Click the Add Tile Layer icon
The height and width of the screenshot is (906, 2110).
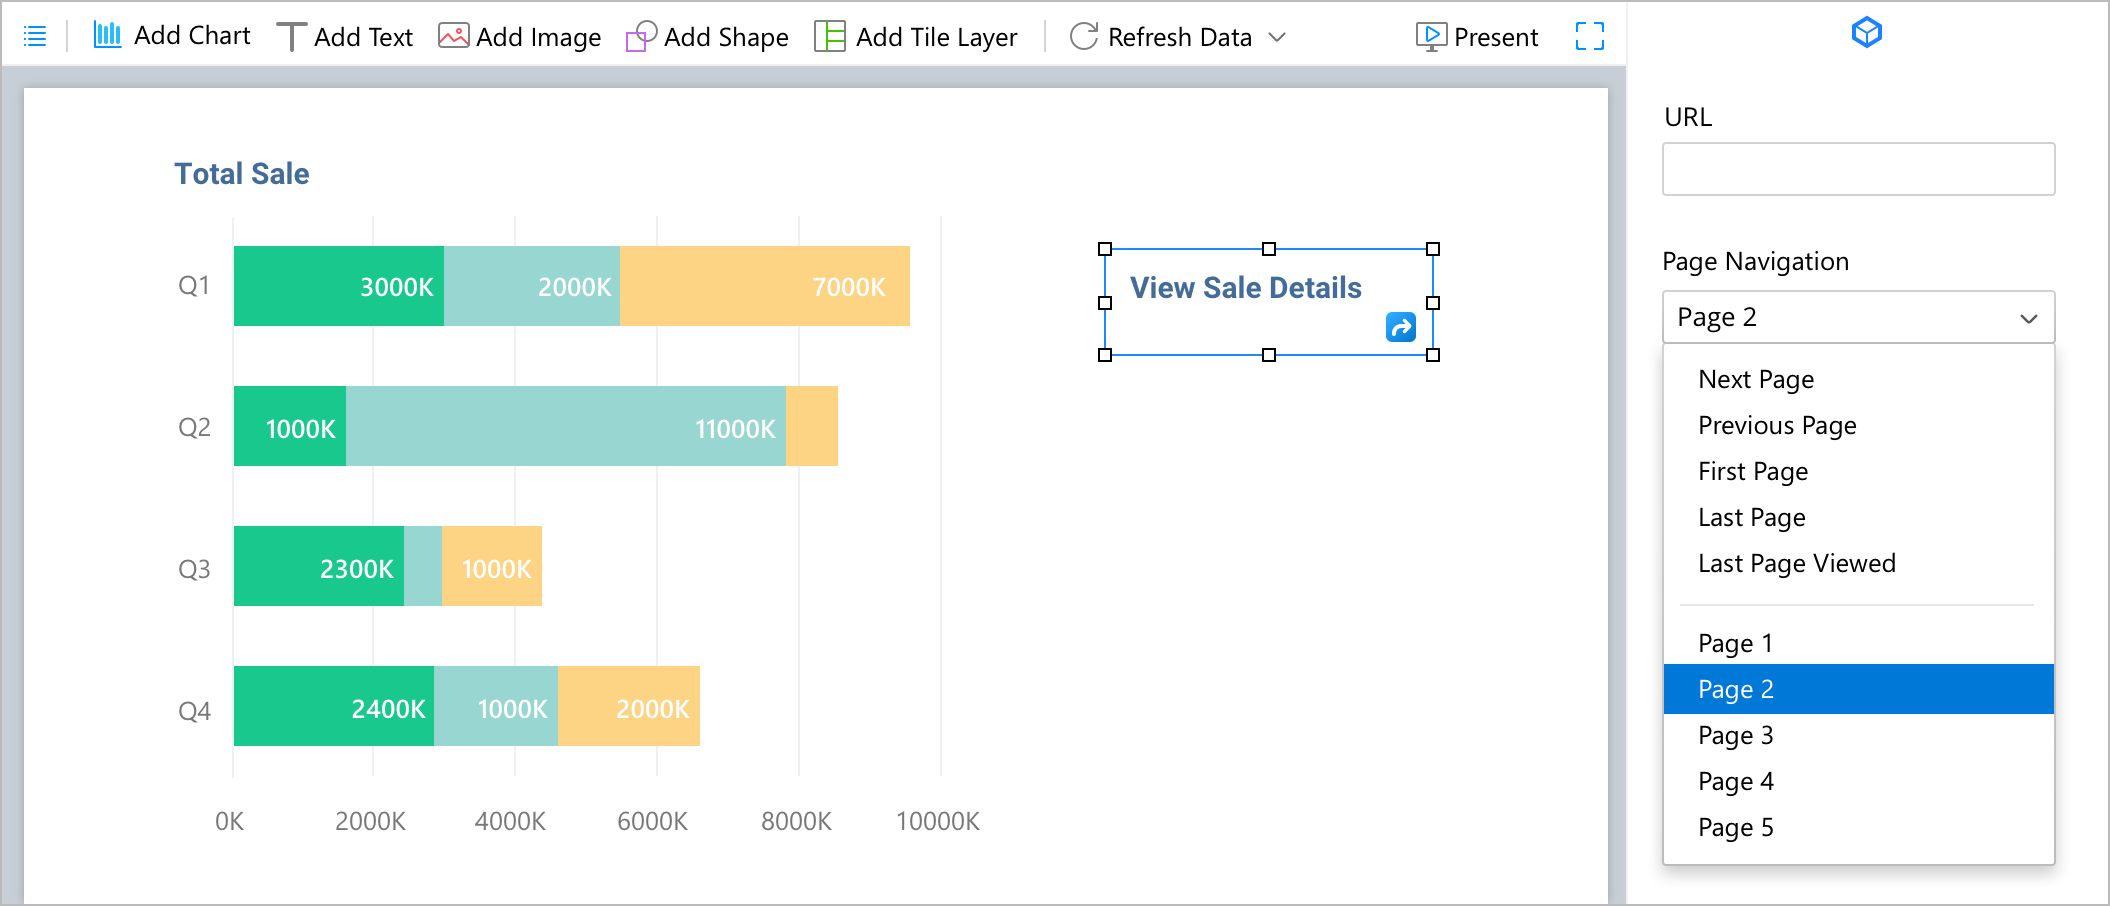(x=829, y=36)
